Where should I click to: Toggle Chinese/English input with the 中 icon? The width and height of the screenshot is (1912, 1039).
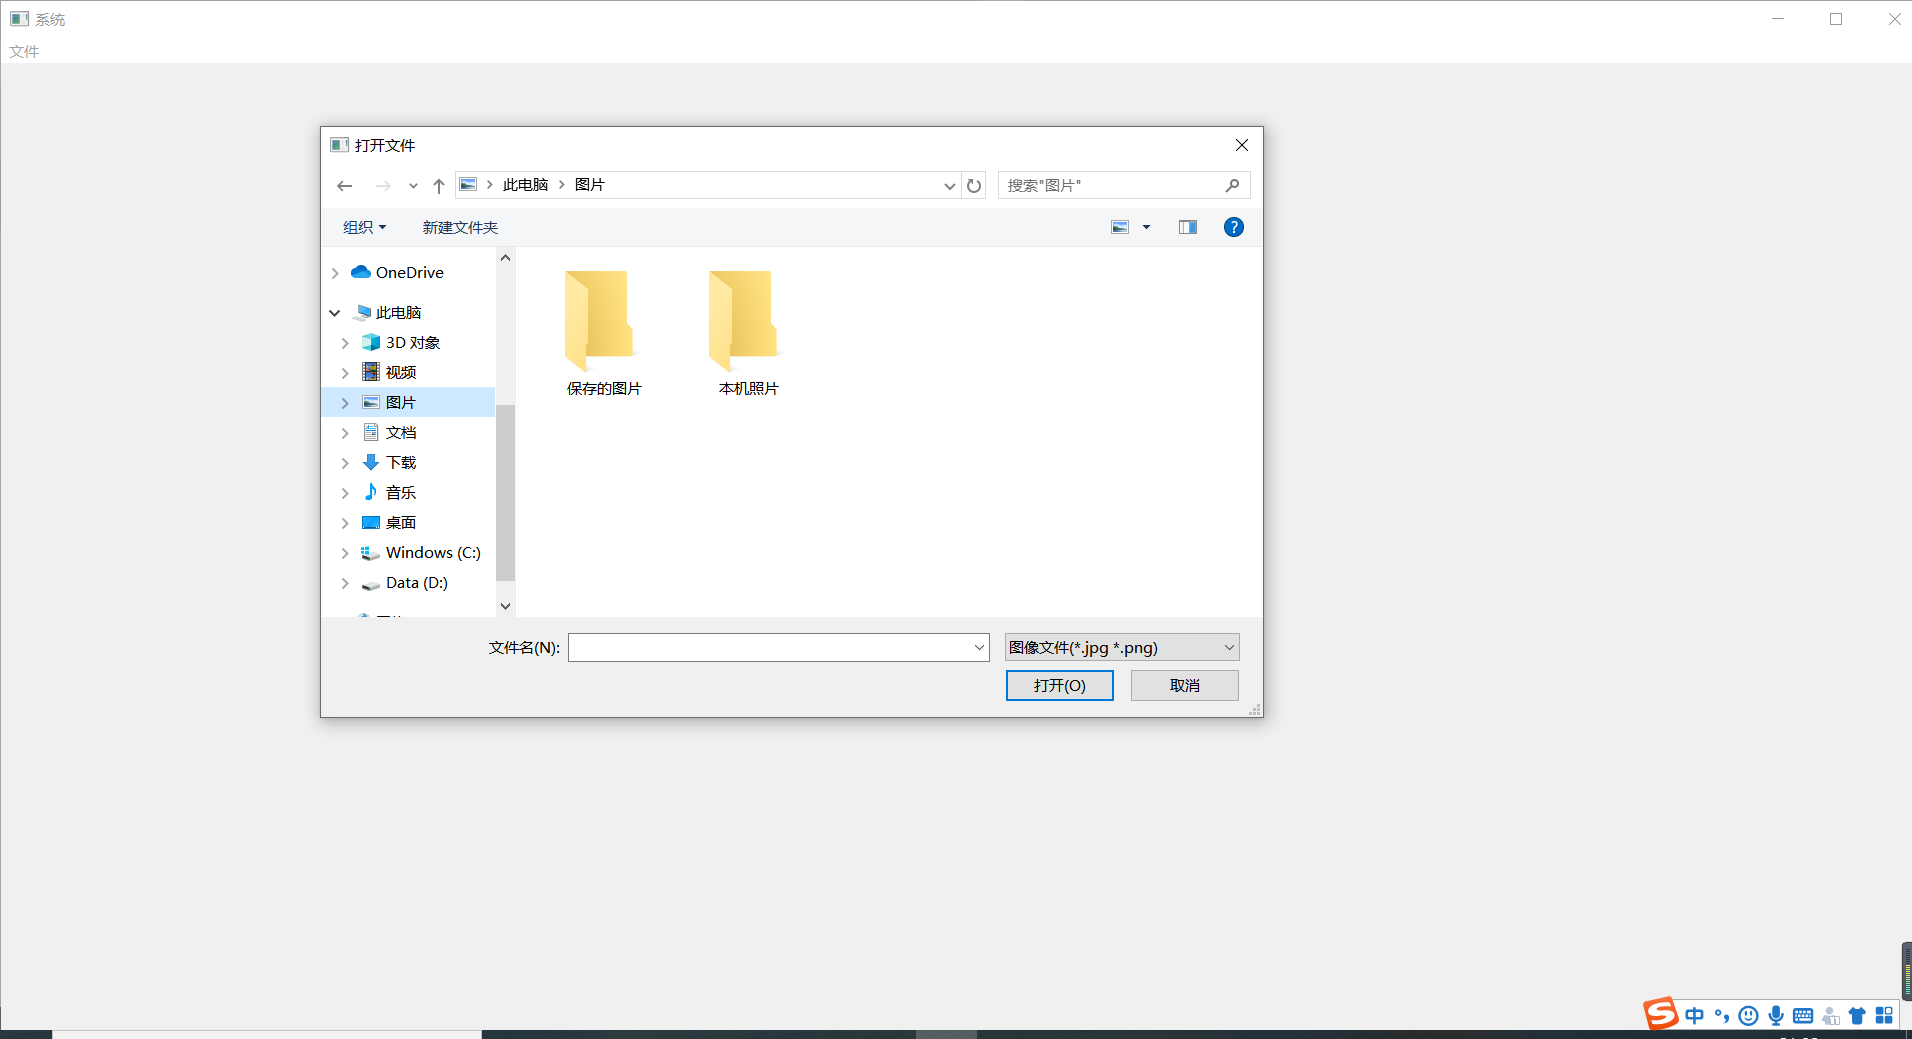point(1695,1015)
